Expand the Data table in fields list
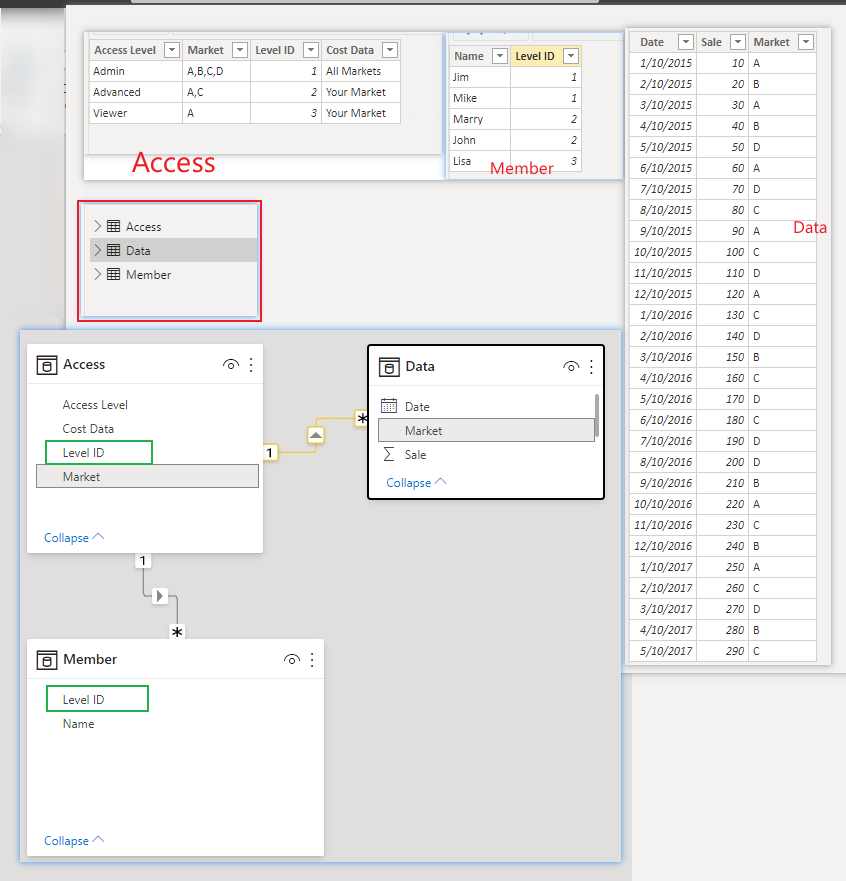This screenshot has height=881, width=846. [98, 250]
